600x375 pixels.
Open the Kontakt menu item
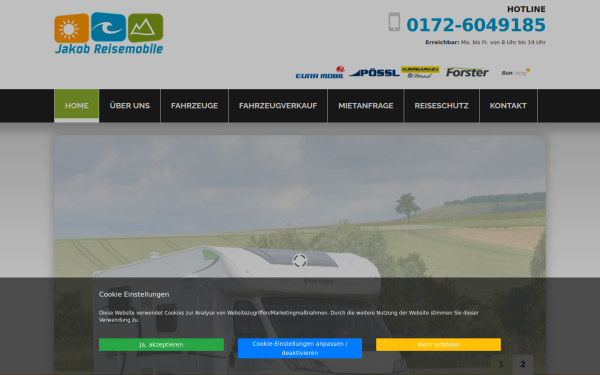pos(508,106)
